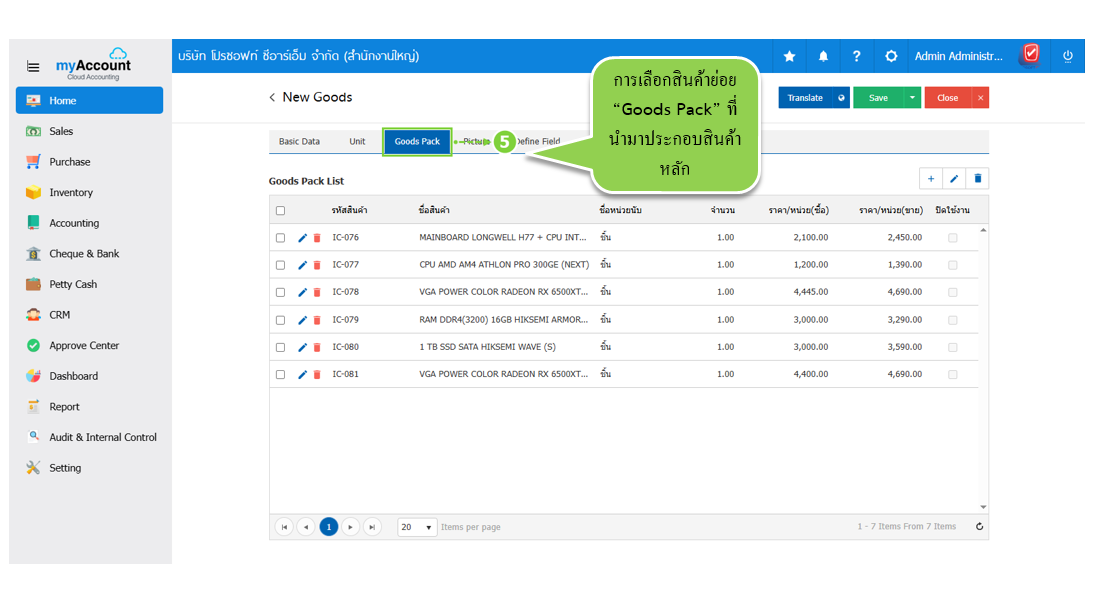This screenshot has height=596, width=1095.
Task: Switch to the Basic Data tab
Action: click(299, 142)
